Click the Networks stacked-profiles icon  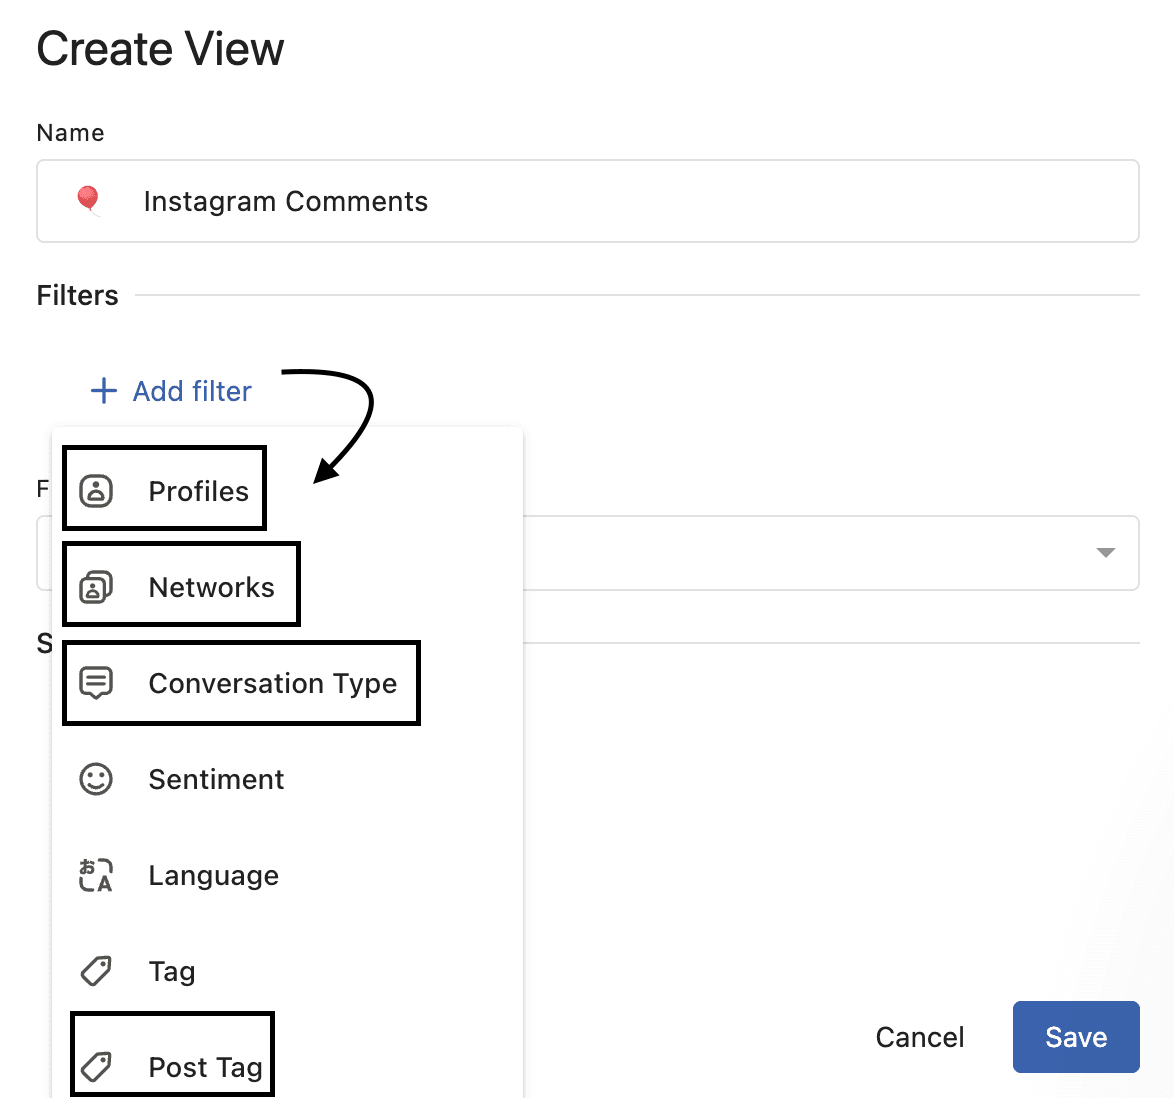click(x=96, y=587)
